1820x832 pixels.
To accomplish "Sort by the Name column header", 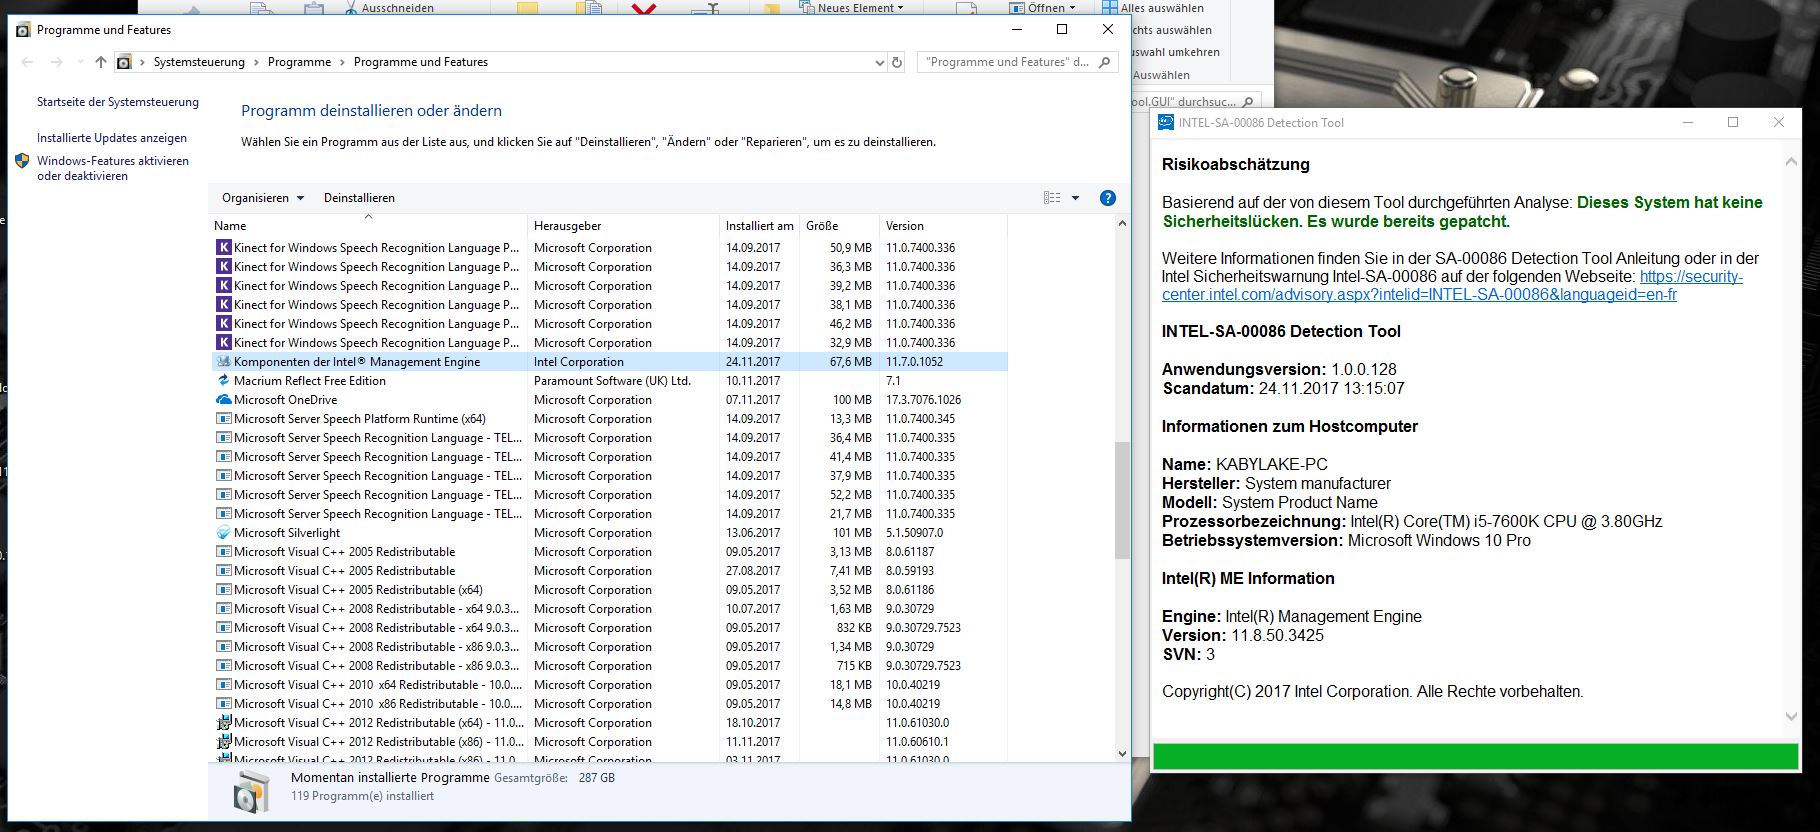I will pyautogui.click(x=368, y=226).
